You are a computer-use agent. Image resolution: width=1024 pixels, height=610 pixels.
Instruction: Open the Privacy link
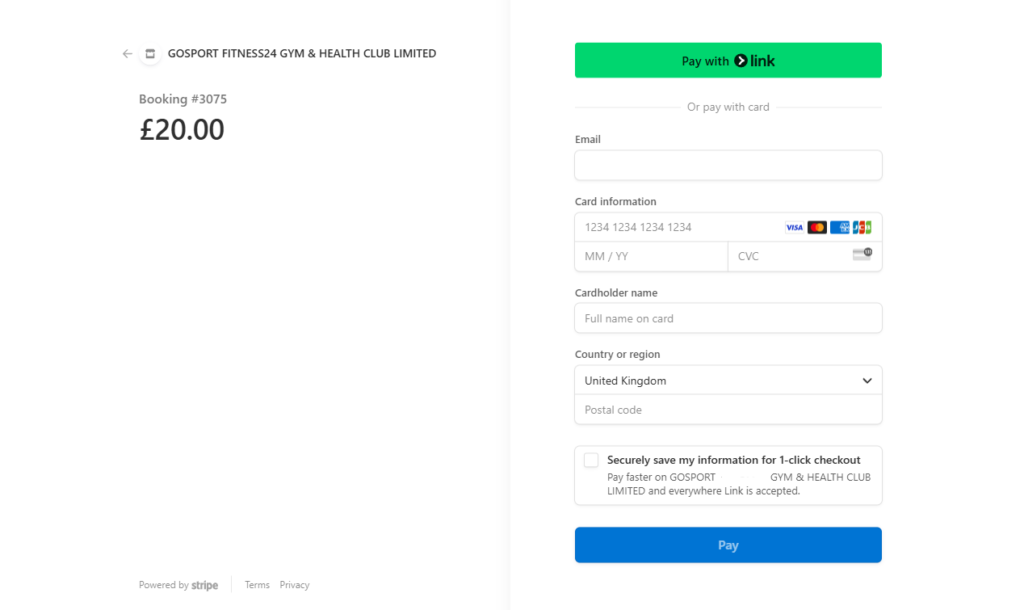point(294,585)
